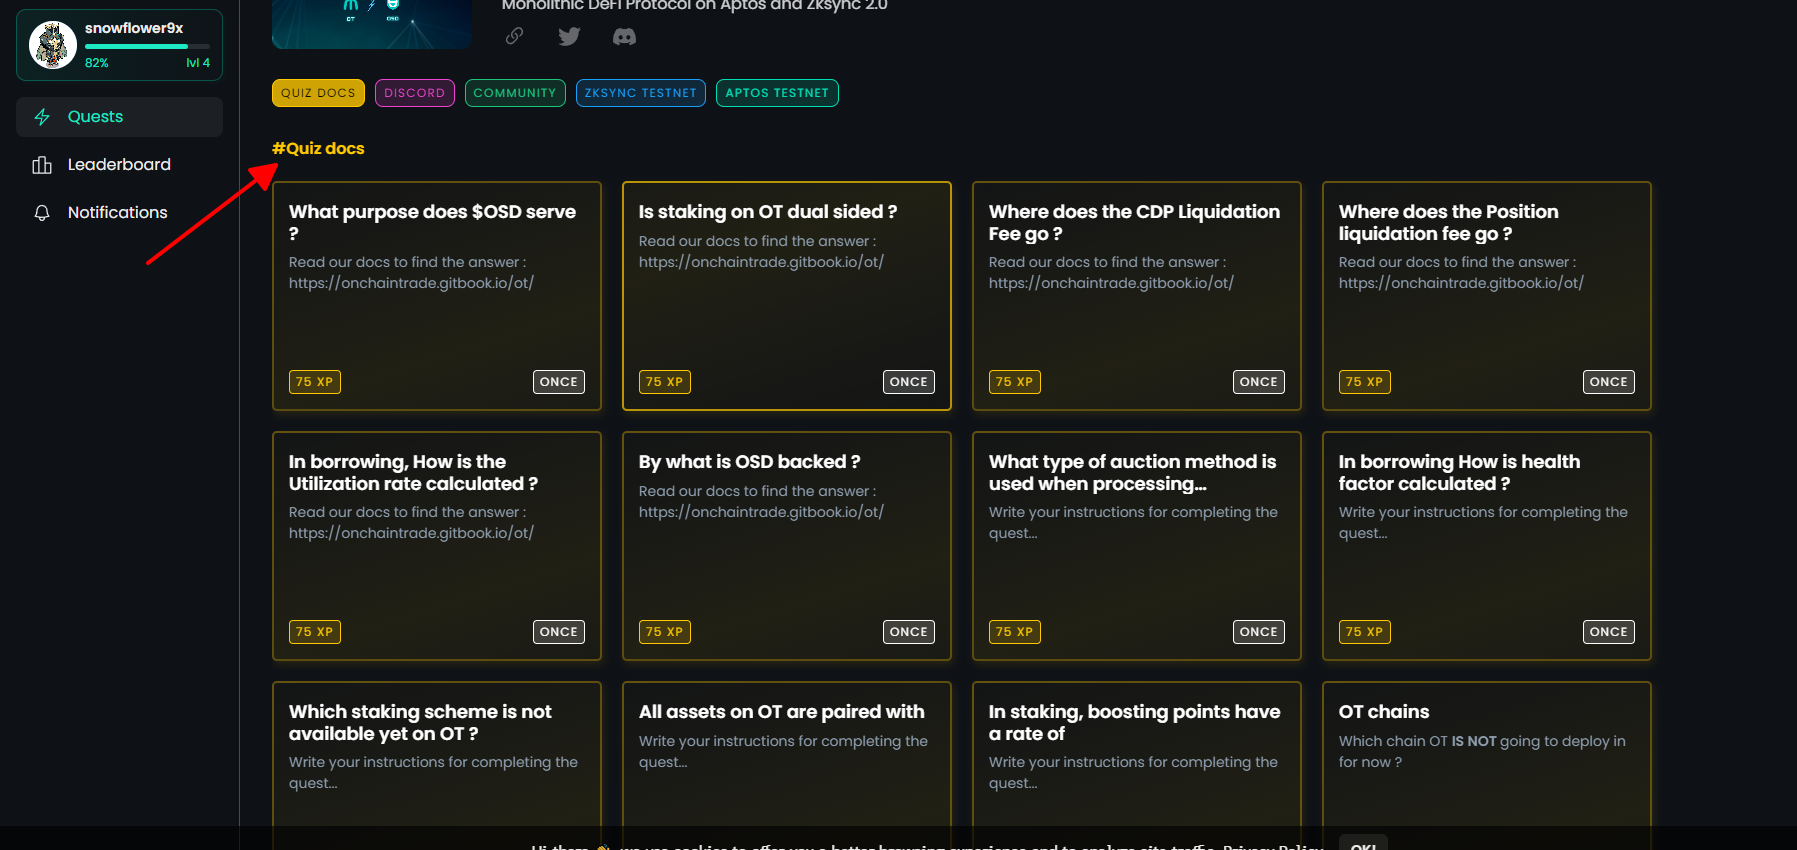This screenshot has height=850, width=1797.
Task: Open 'How is health factor calculated' quest
Action: point(1487,546)
